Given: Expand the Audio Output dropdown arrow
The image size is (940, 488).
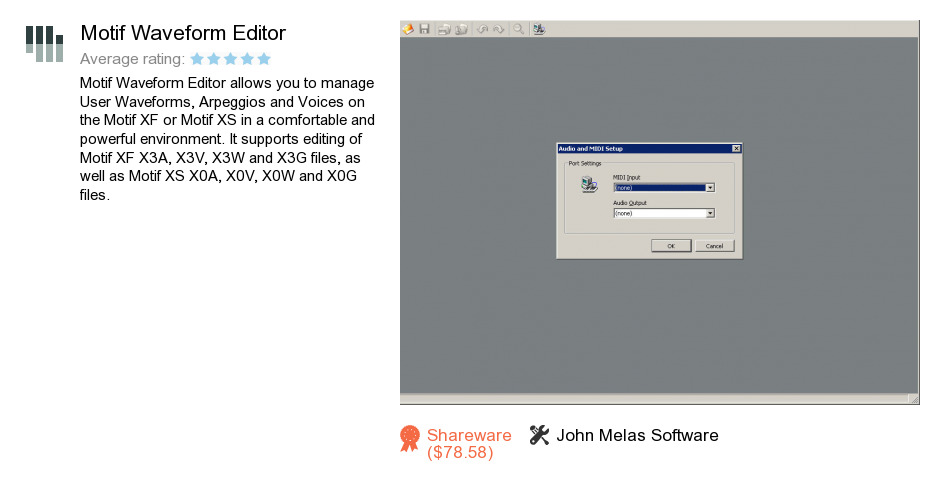Looking at the screenshot, I should [x=710, y=213].
